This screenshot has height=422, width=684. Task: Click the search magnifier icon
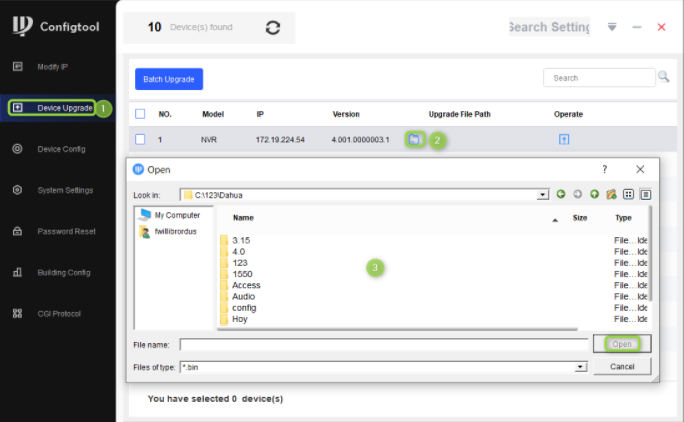click(663, 77)
